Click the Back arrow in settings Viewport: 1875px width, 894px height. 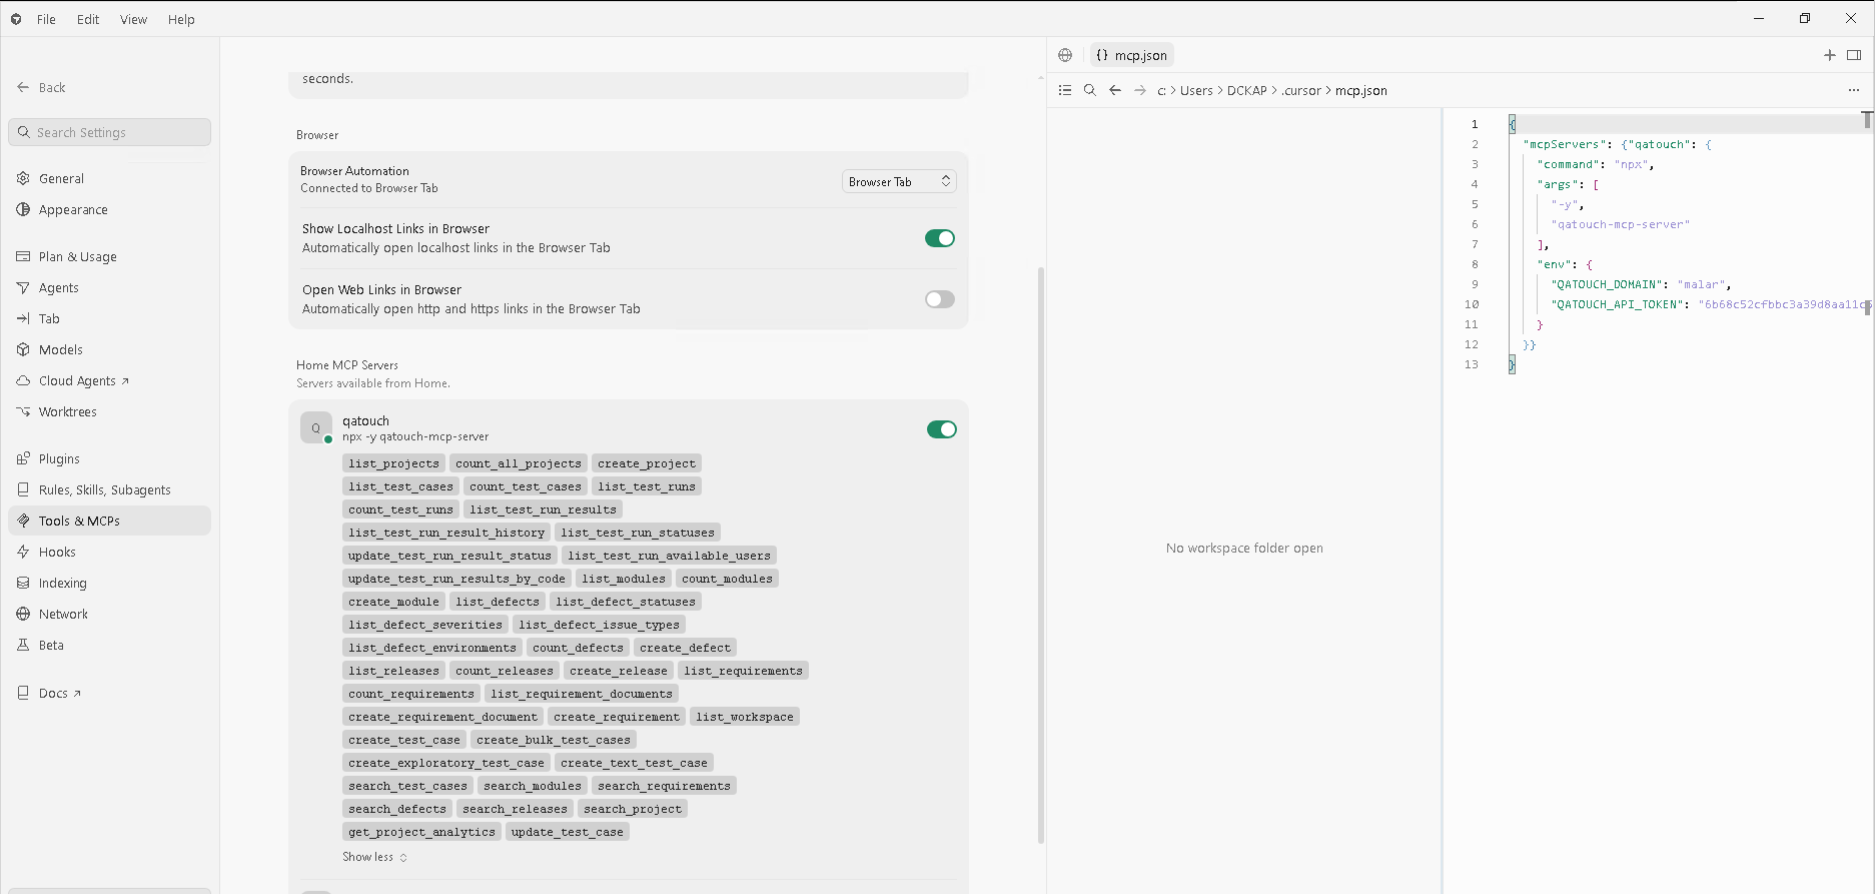(x=23, y=87)
